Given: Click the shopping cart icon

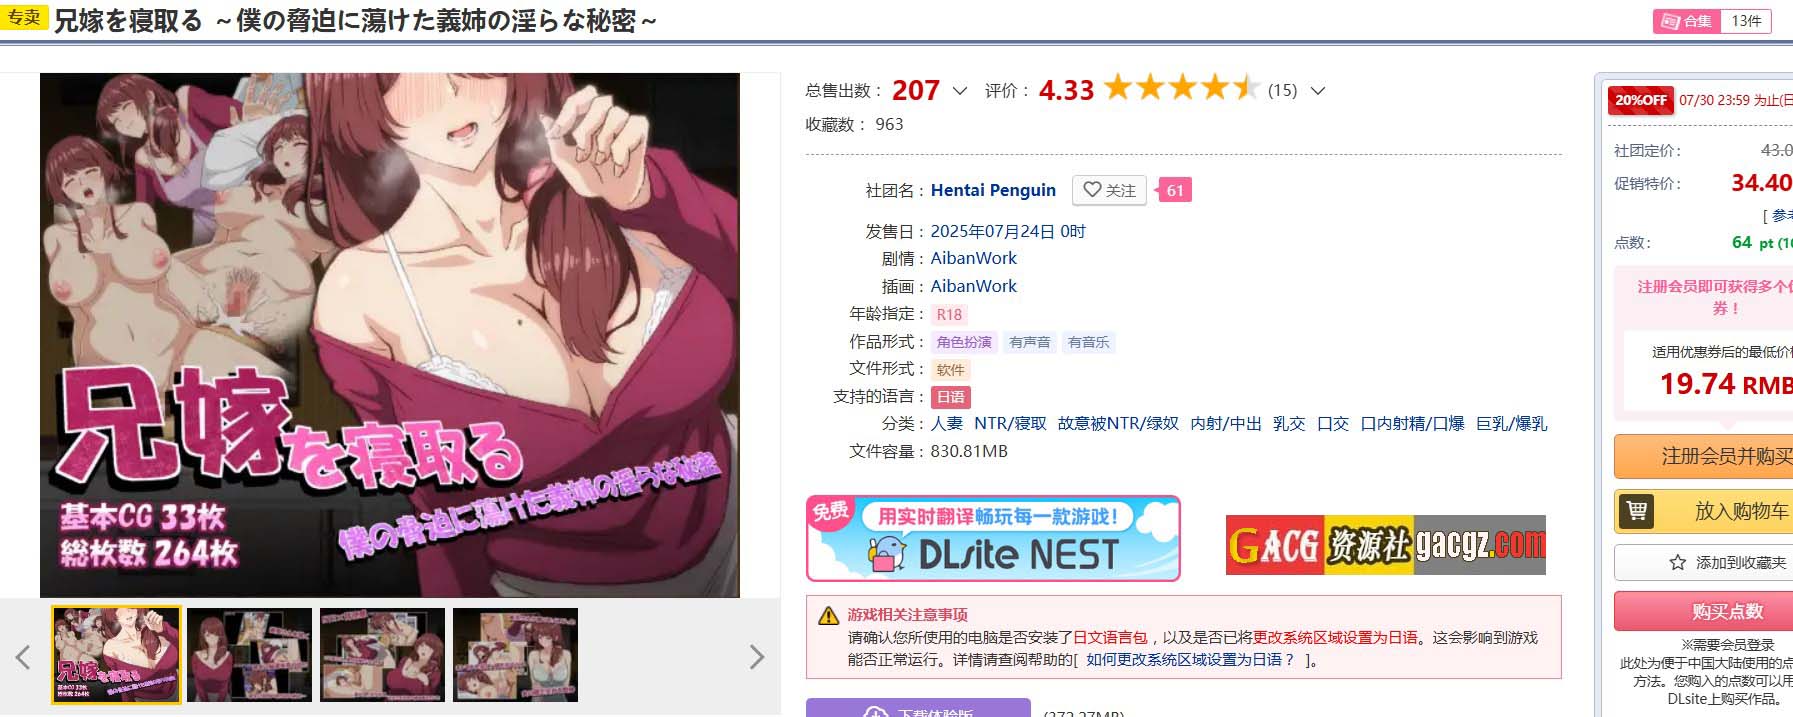Looking at the screenshot, I should click(1637, 511).
